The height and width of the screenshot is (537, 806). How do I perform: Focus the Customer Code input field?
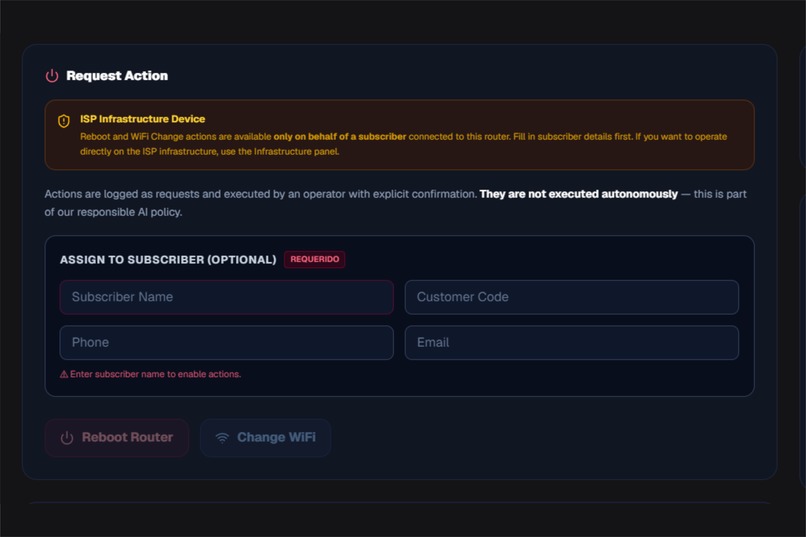pos(572,297)
